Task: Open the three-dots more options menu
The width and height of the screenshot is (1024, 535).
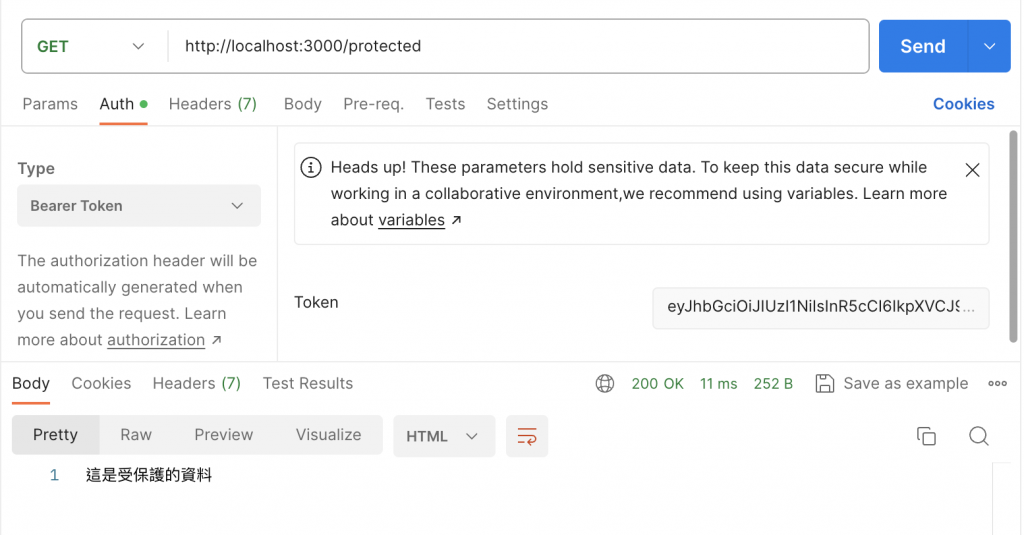Action: point(997,383)
